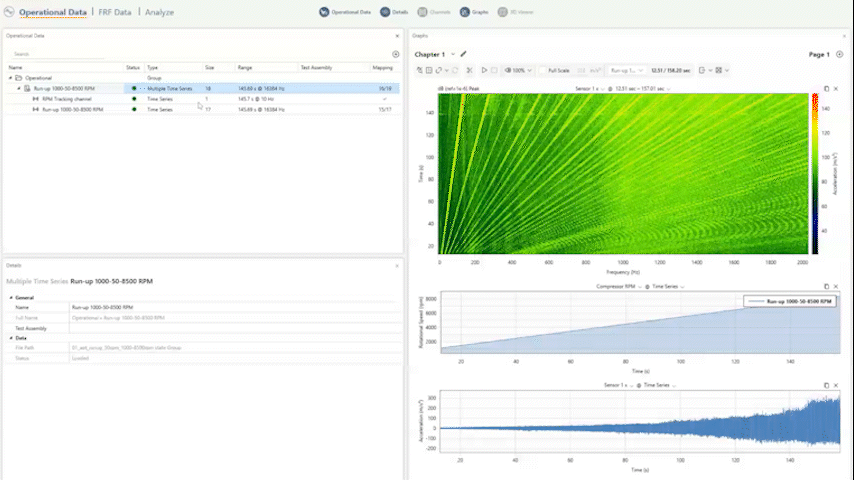Switch to the FRF Data tab
The image size is (854, 480).
115,12
